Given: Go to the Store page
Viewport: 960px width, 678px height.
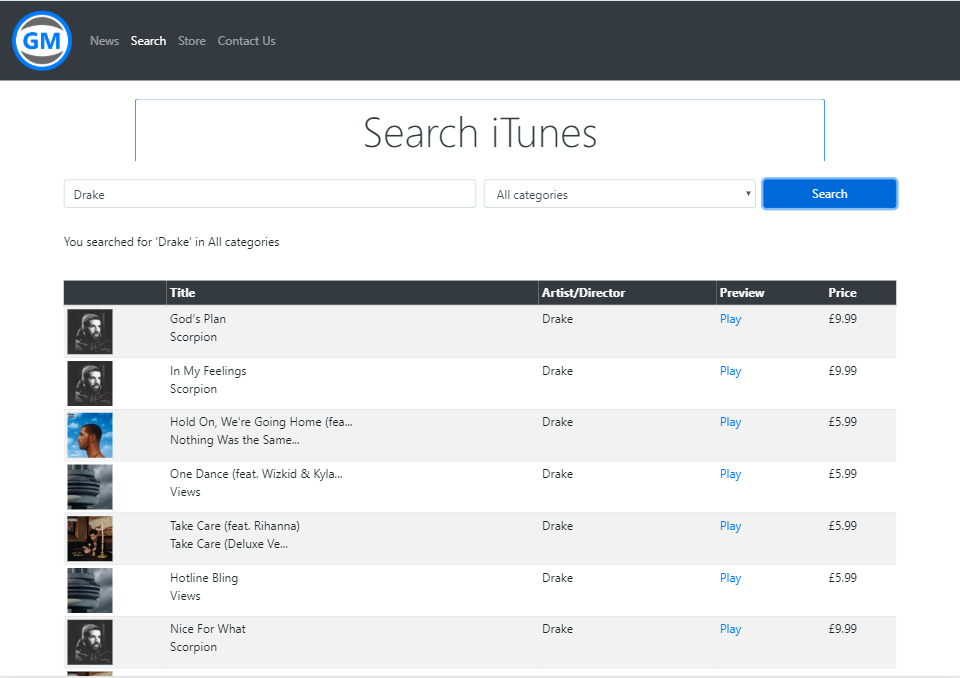Looking at the screenshot, I should 192,41.
